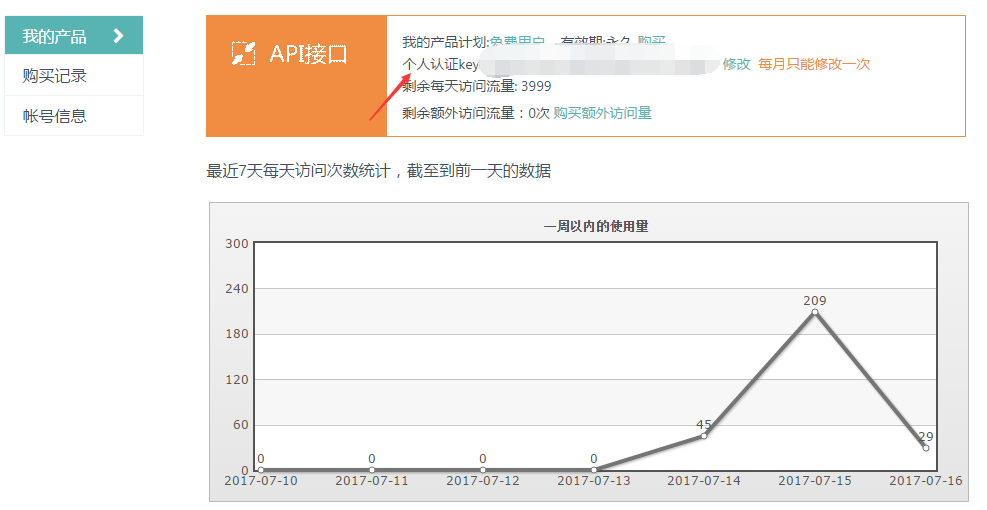Open the 帐号信息 menu item
The height and width of the screenshot is (510, 987).
(x=74, y=116)
